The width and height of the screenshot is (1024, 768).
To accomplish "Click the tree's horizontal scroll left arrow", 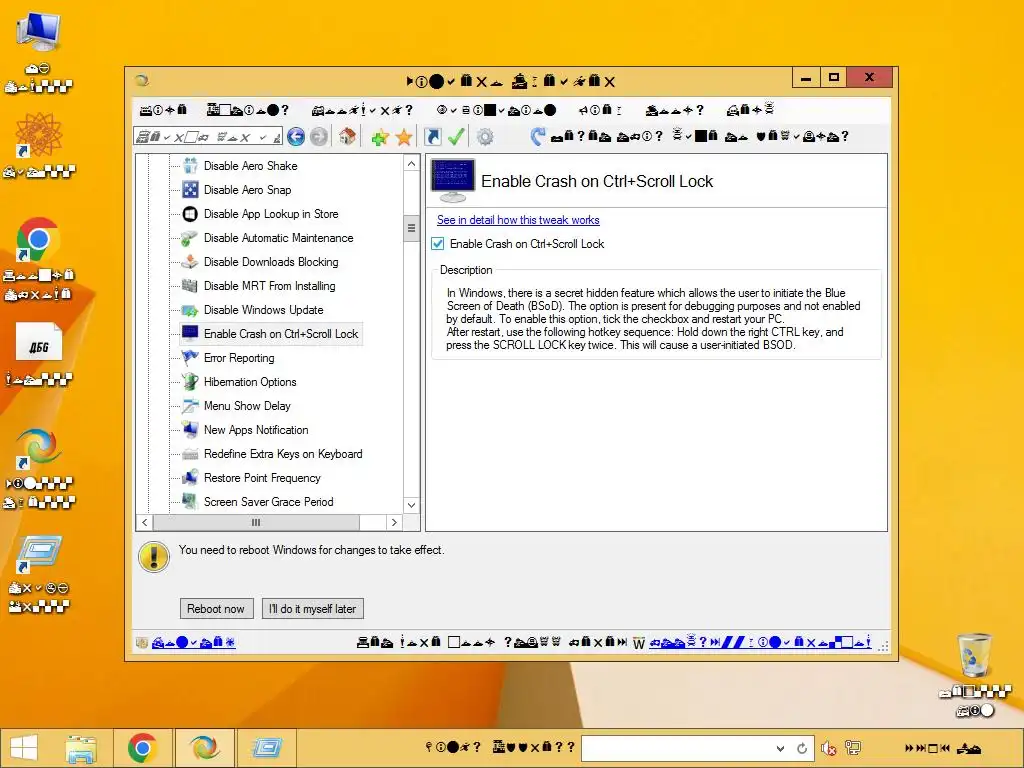I will tap(144, 522).
